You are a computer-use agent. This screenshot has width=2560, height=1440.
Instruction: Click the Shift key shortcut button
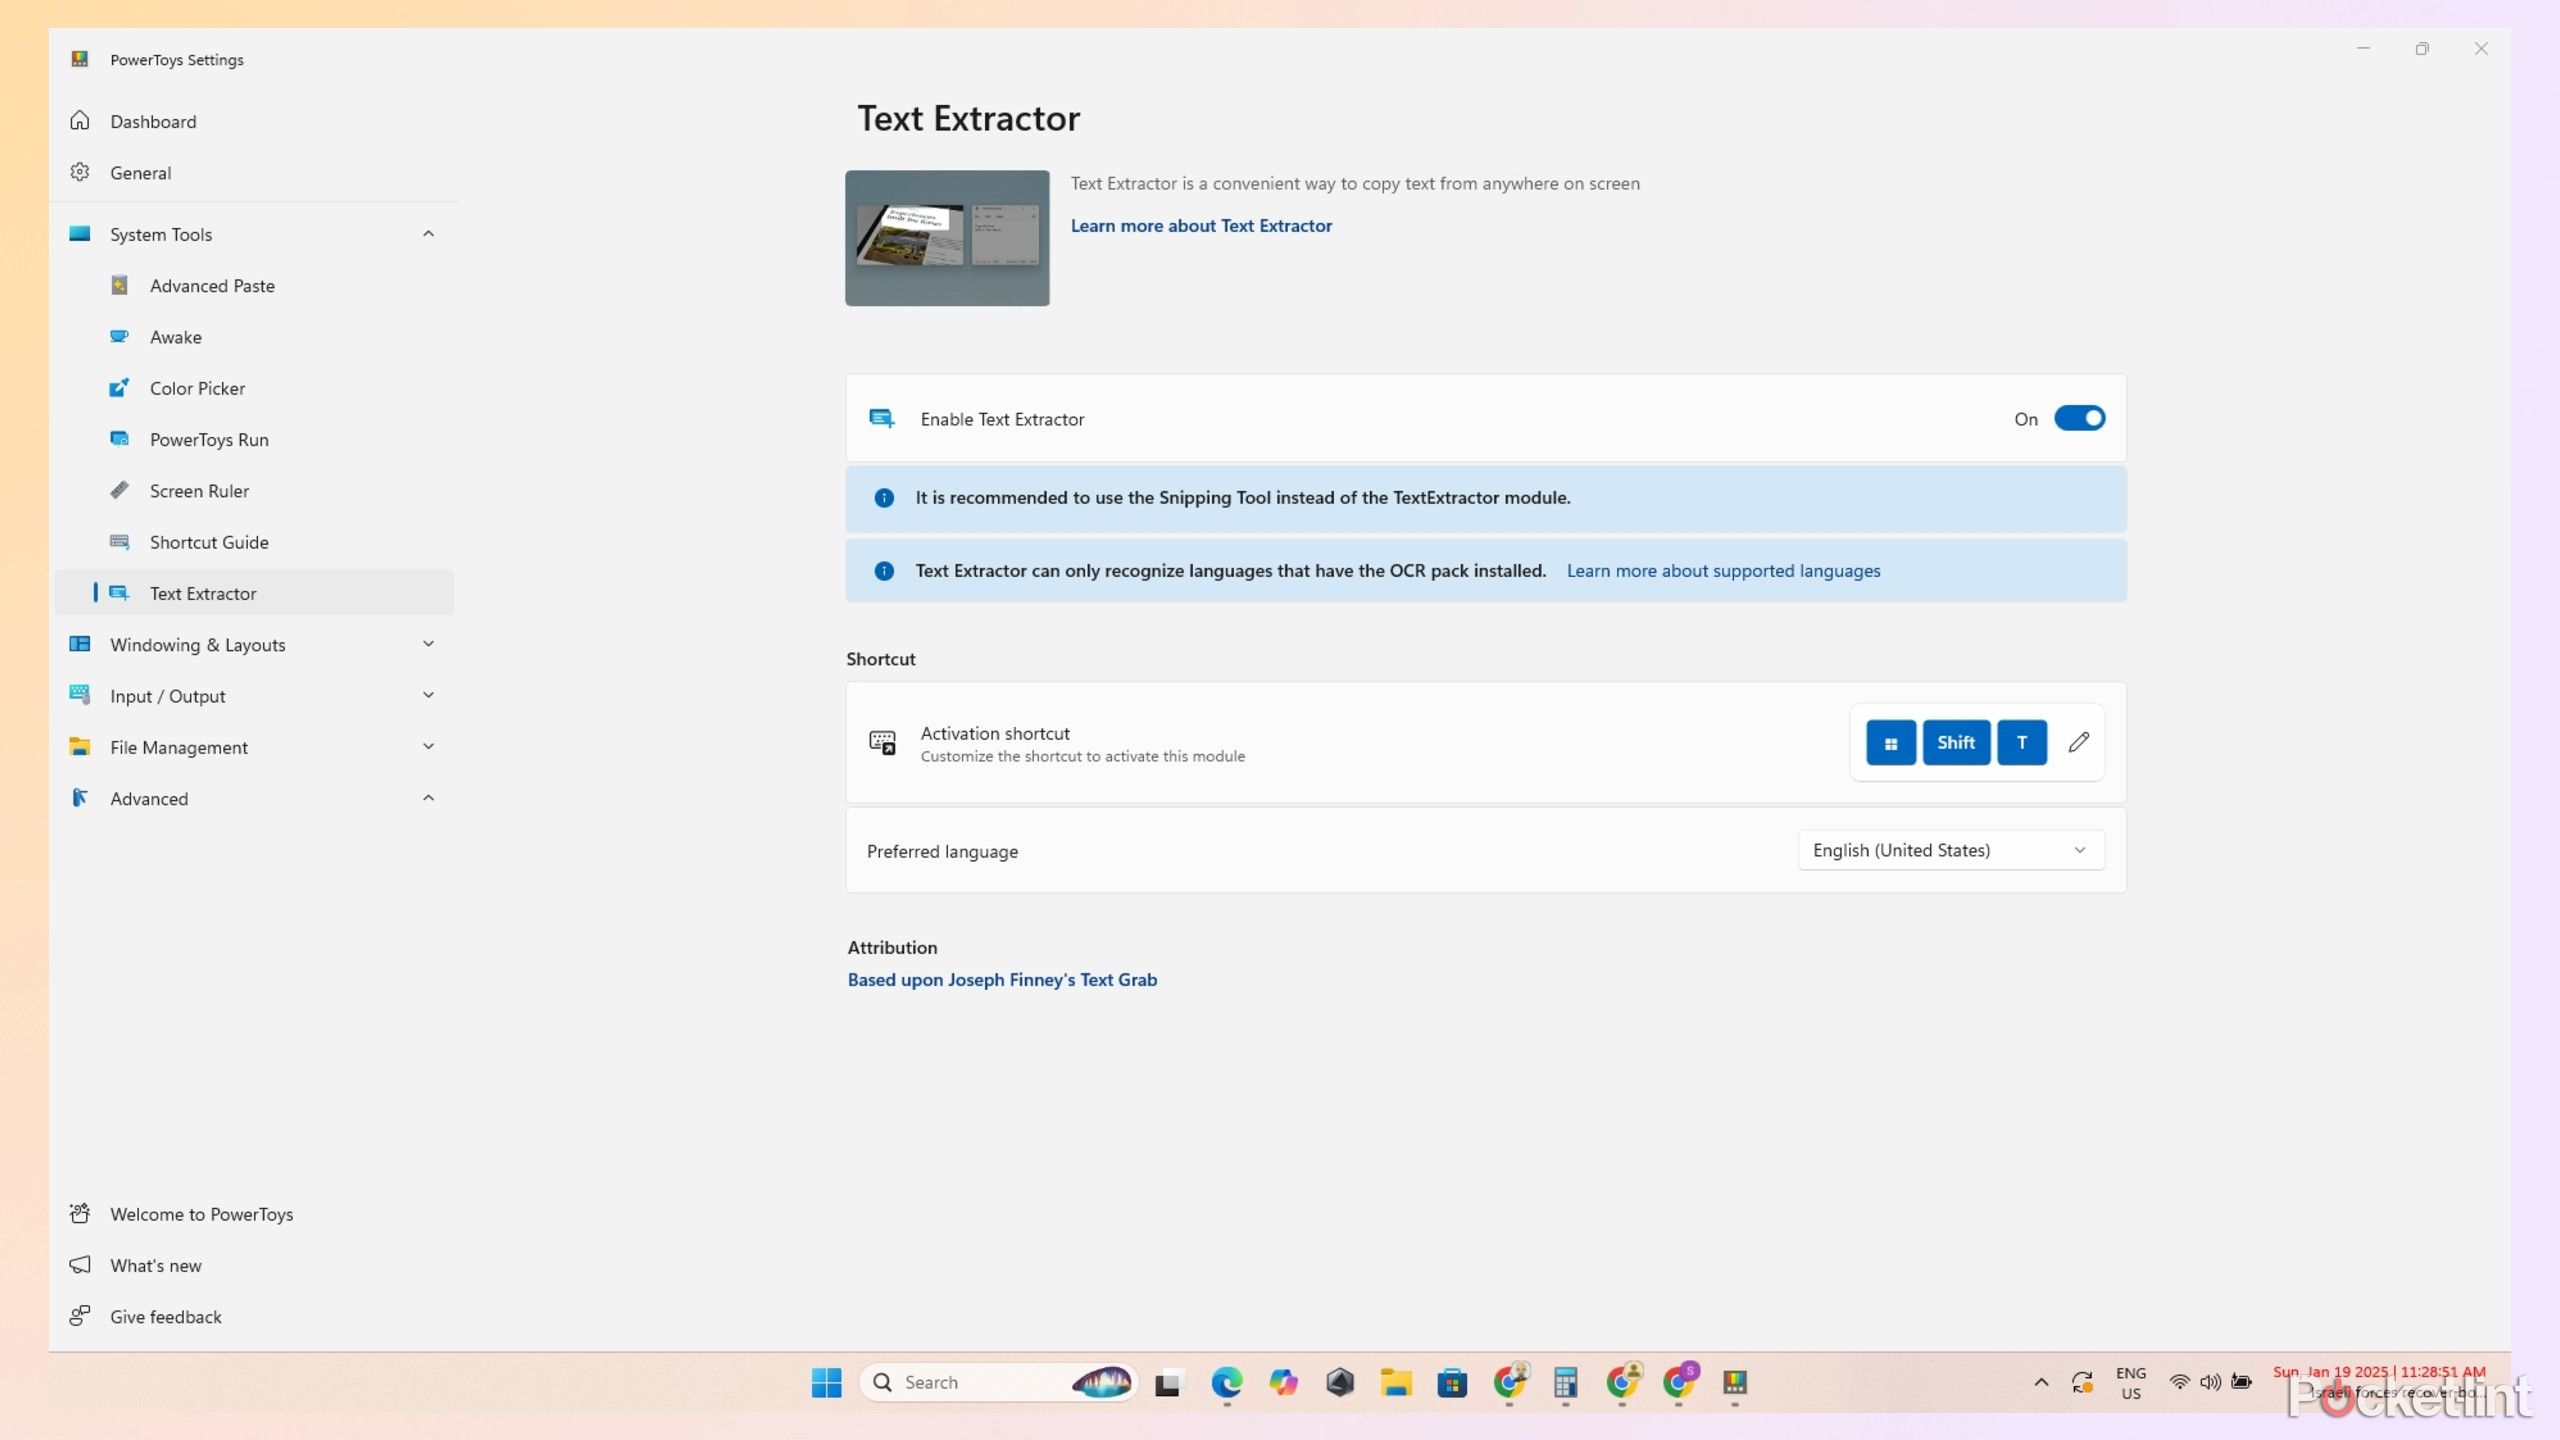click(1956, 742)
